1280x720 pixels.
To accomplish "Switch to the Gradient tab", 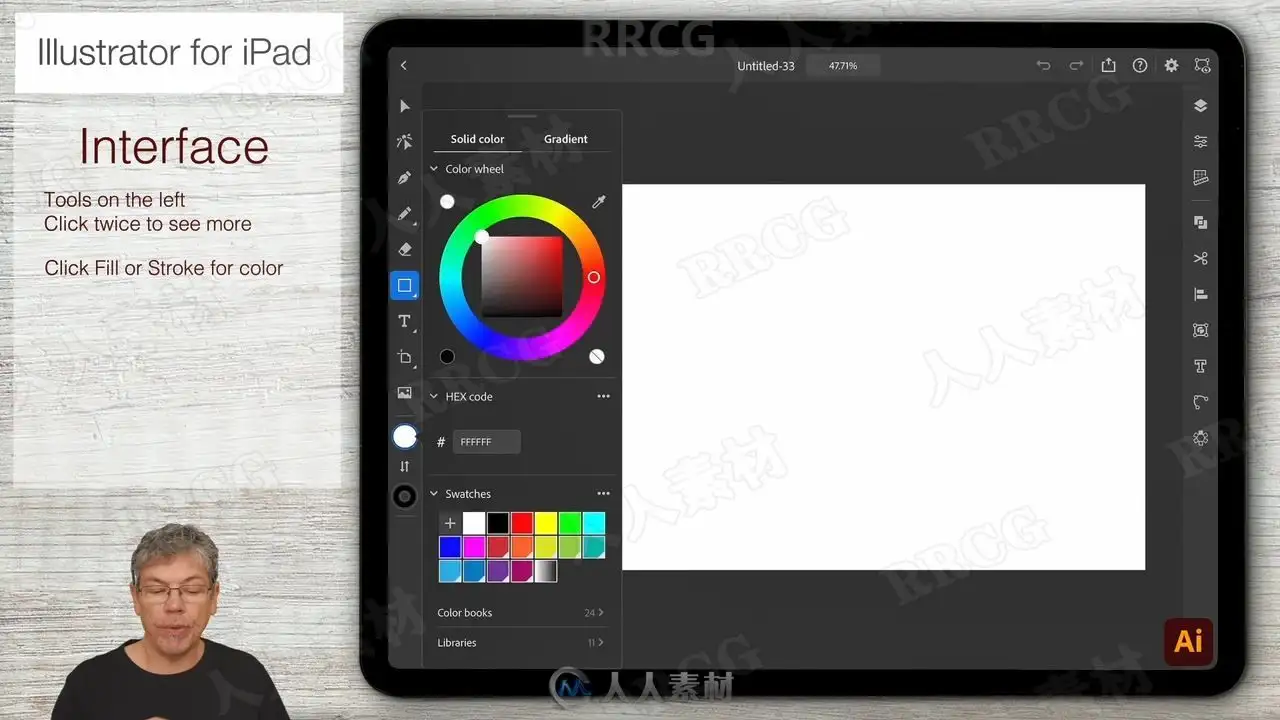I will pyautogui.click(x=566, y=139).
